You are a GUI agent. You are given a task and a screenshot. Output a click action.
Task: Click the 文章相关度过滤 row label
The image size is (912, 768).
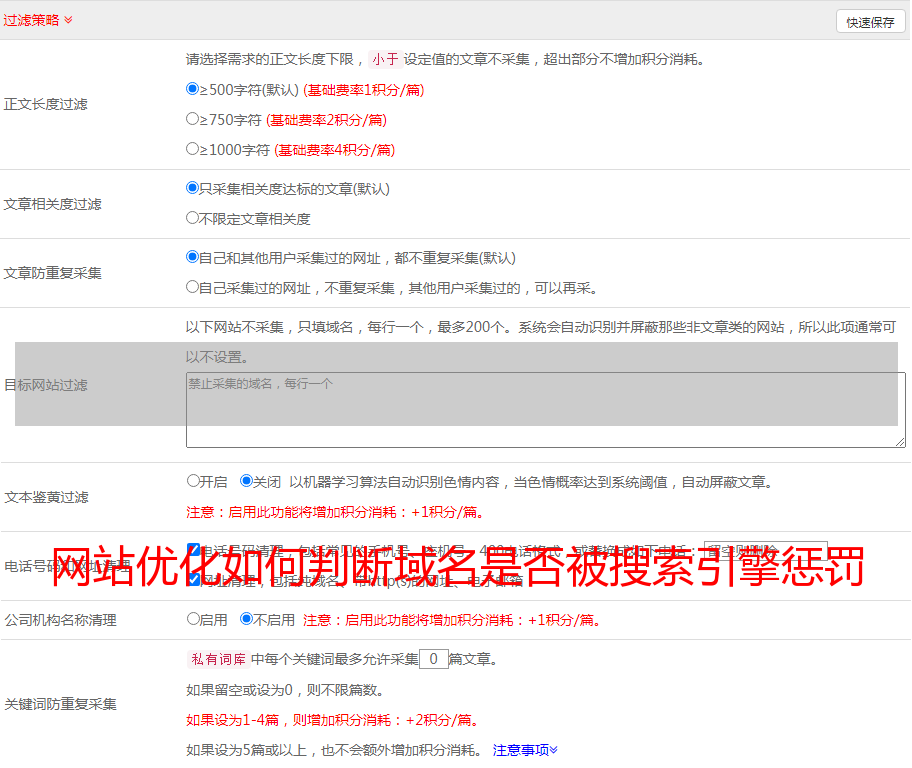52,204
